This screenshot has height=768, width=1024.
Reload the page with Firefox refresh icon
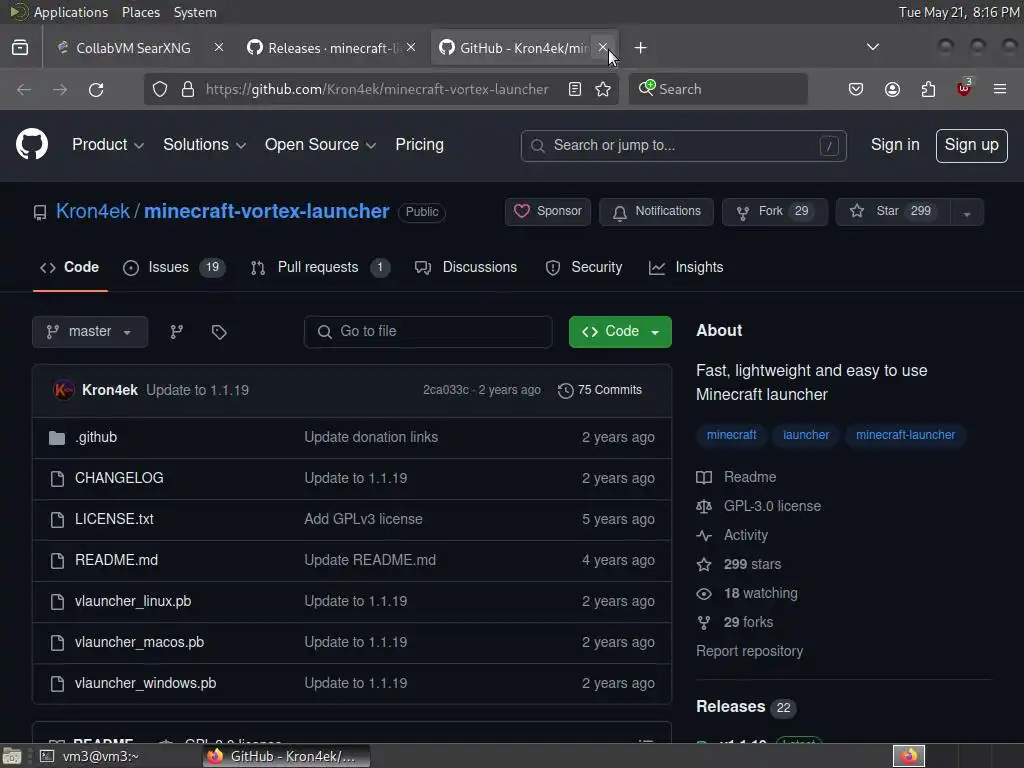coord(96,89)
